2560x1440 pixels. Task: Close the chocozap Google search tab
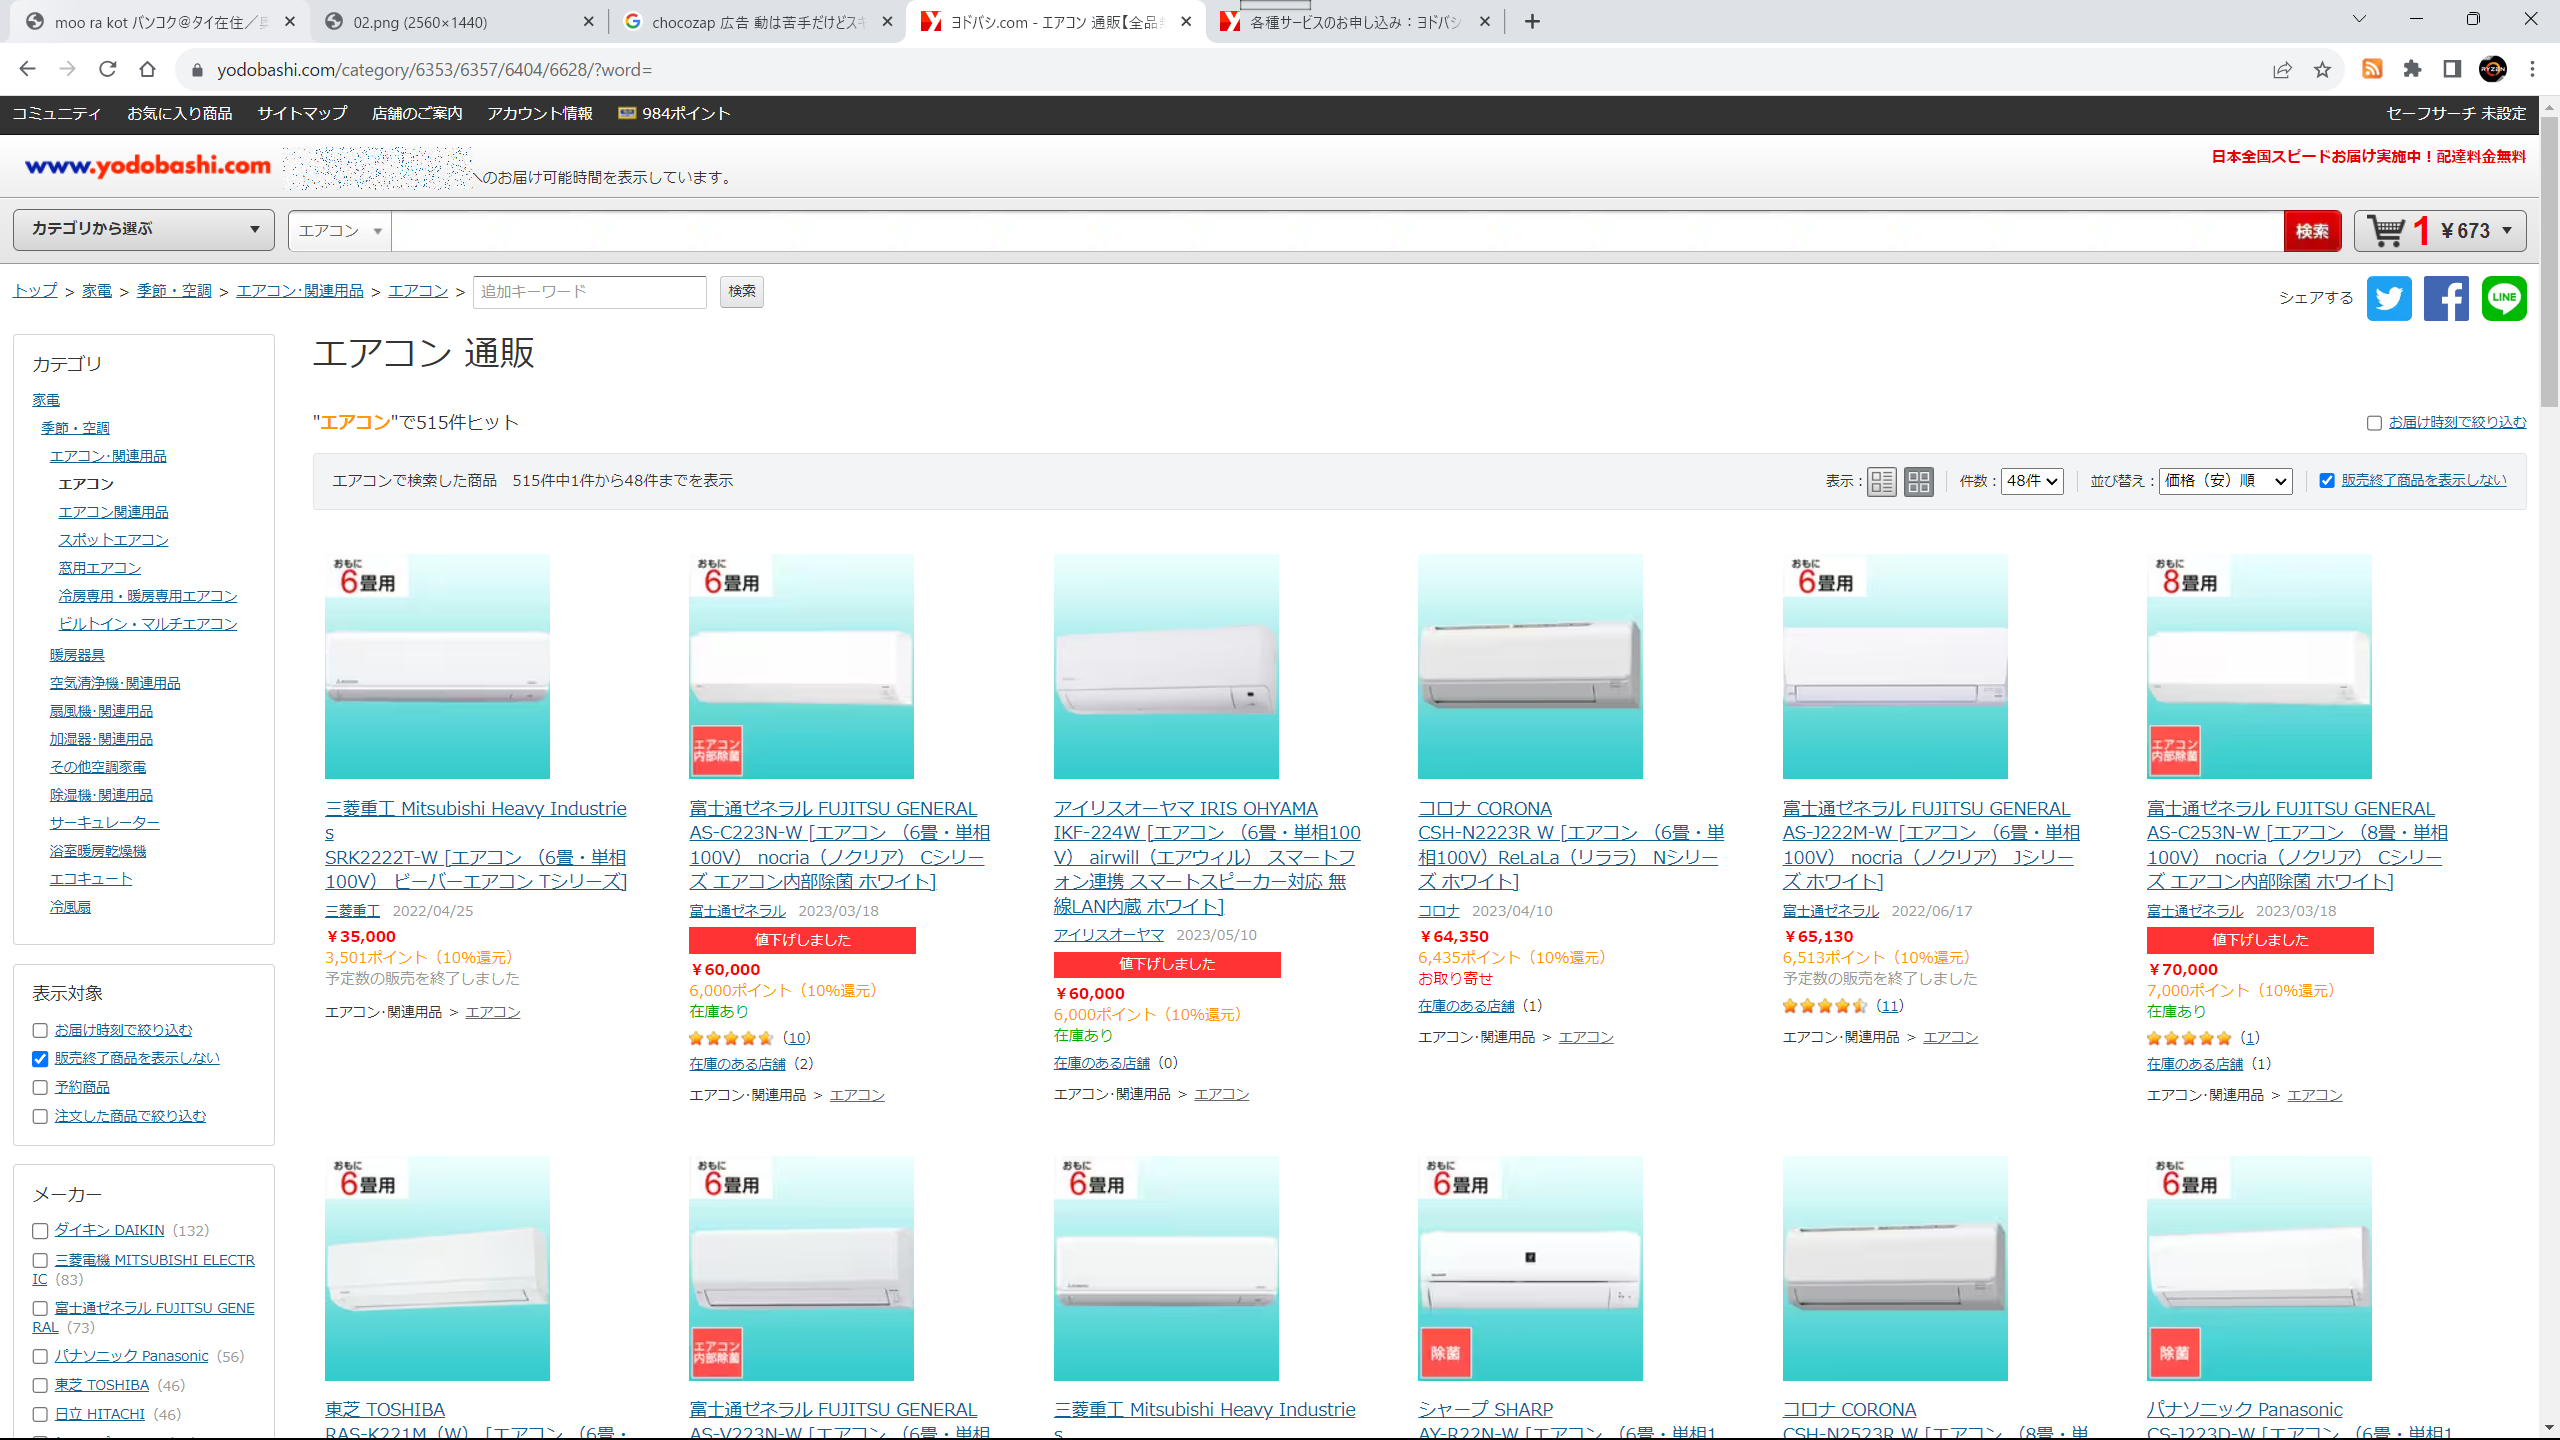point(887,22)
